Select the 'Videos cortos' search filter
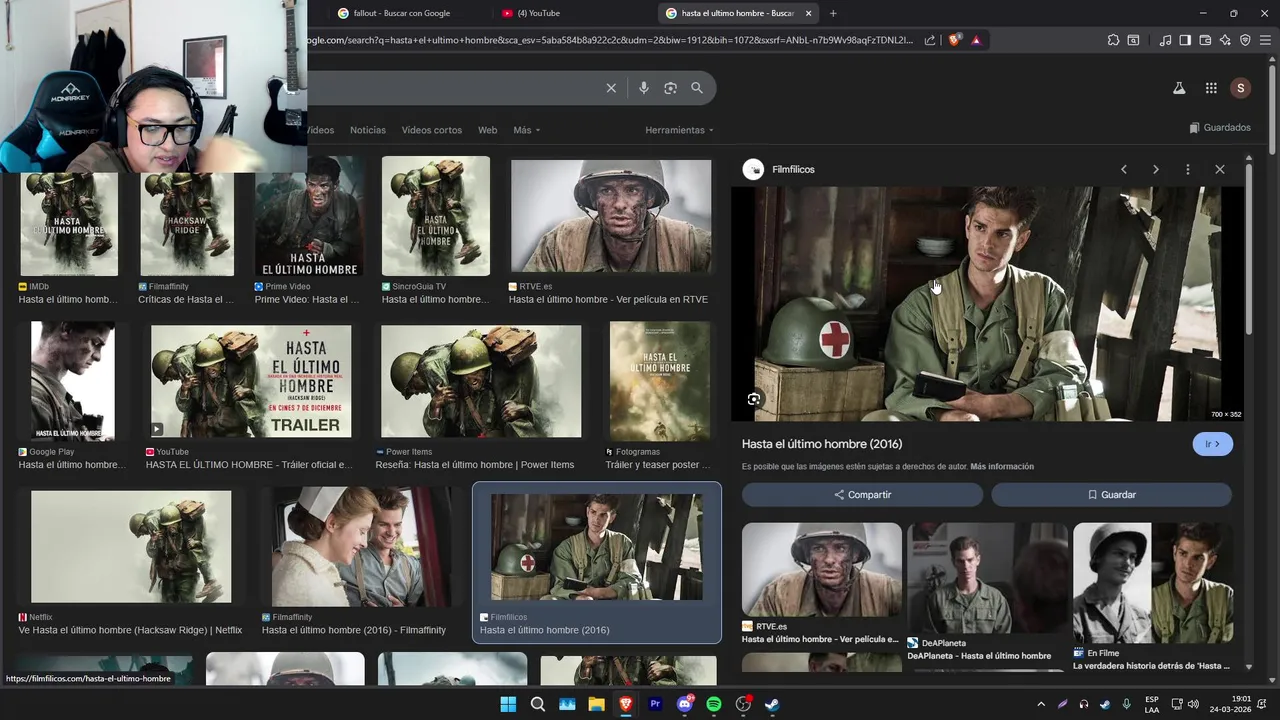 coord(432,130)
